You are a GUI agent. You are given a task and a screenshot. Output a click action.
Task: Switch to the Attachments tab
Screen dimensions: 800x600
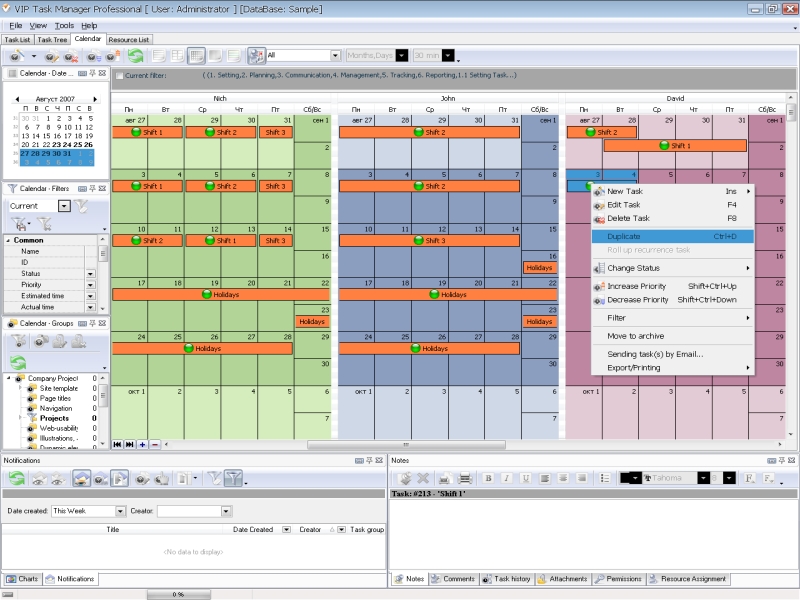(x=563, y=579)
